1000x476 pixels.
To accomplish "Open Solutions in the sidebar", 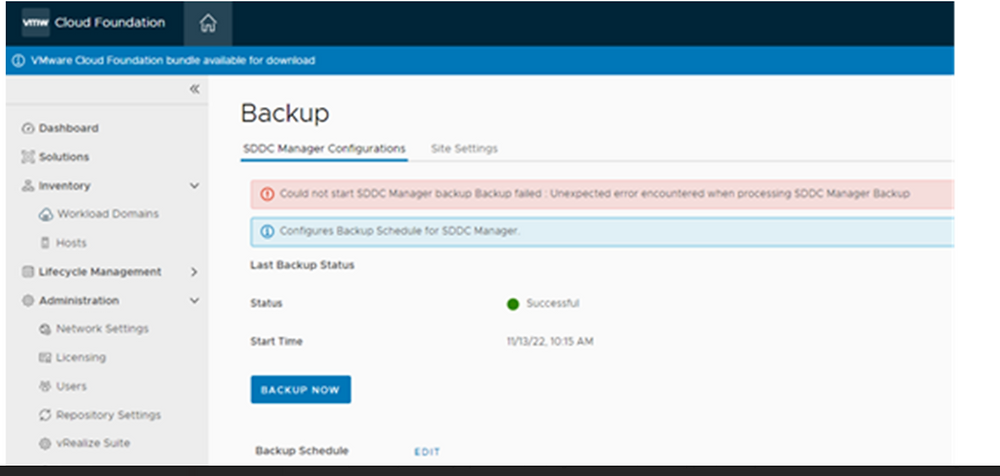I will pyautogui.click(x=64, y=157).
